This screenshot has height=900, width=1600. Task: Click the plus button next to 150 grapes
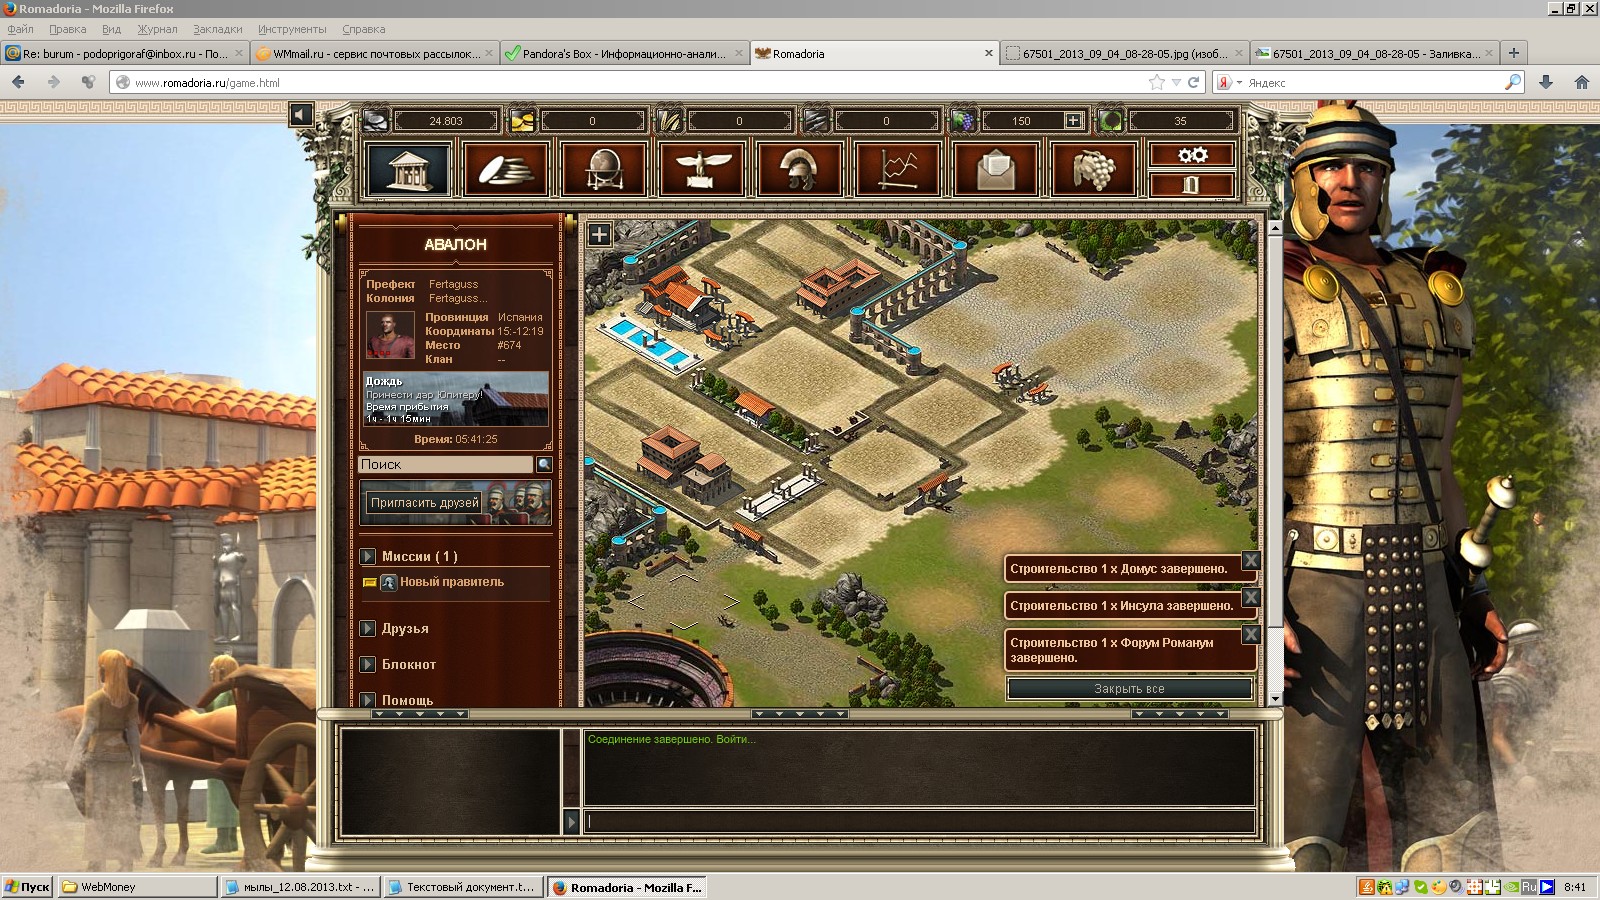tap(1073, 120)
